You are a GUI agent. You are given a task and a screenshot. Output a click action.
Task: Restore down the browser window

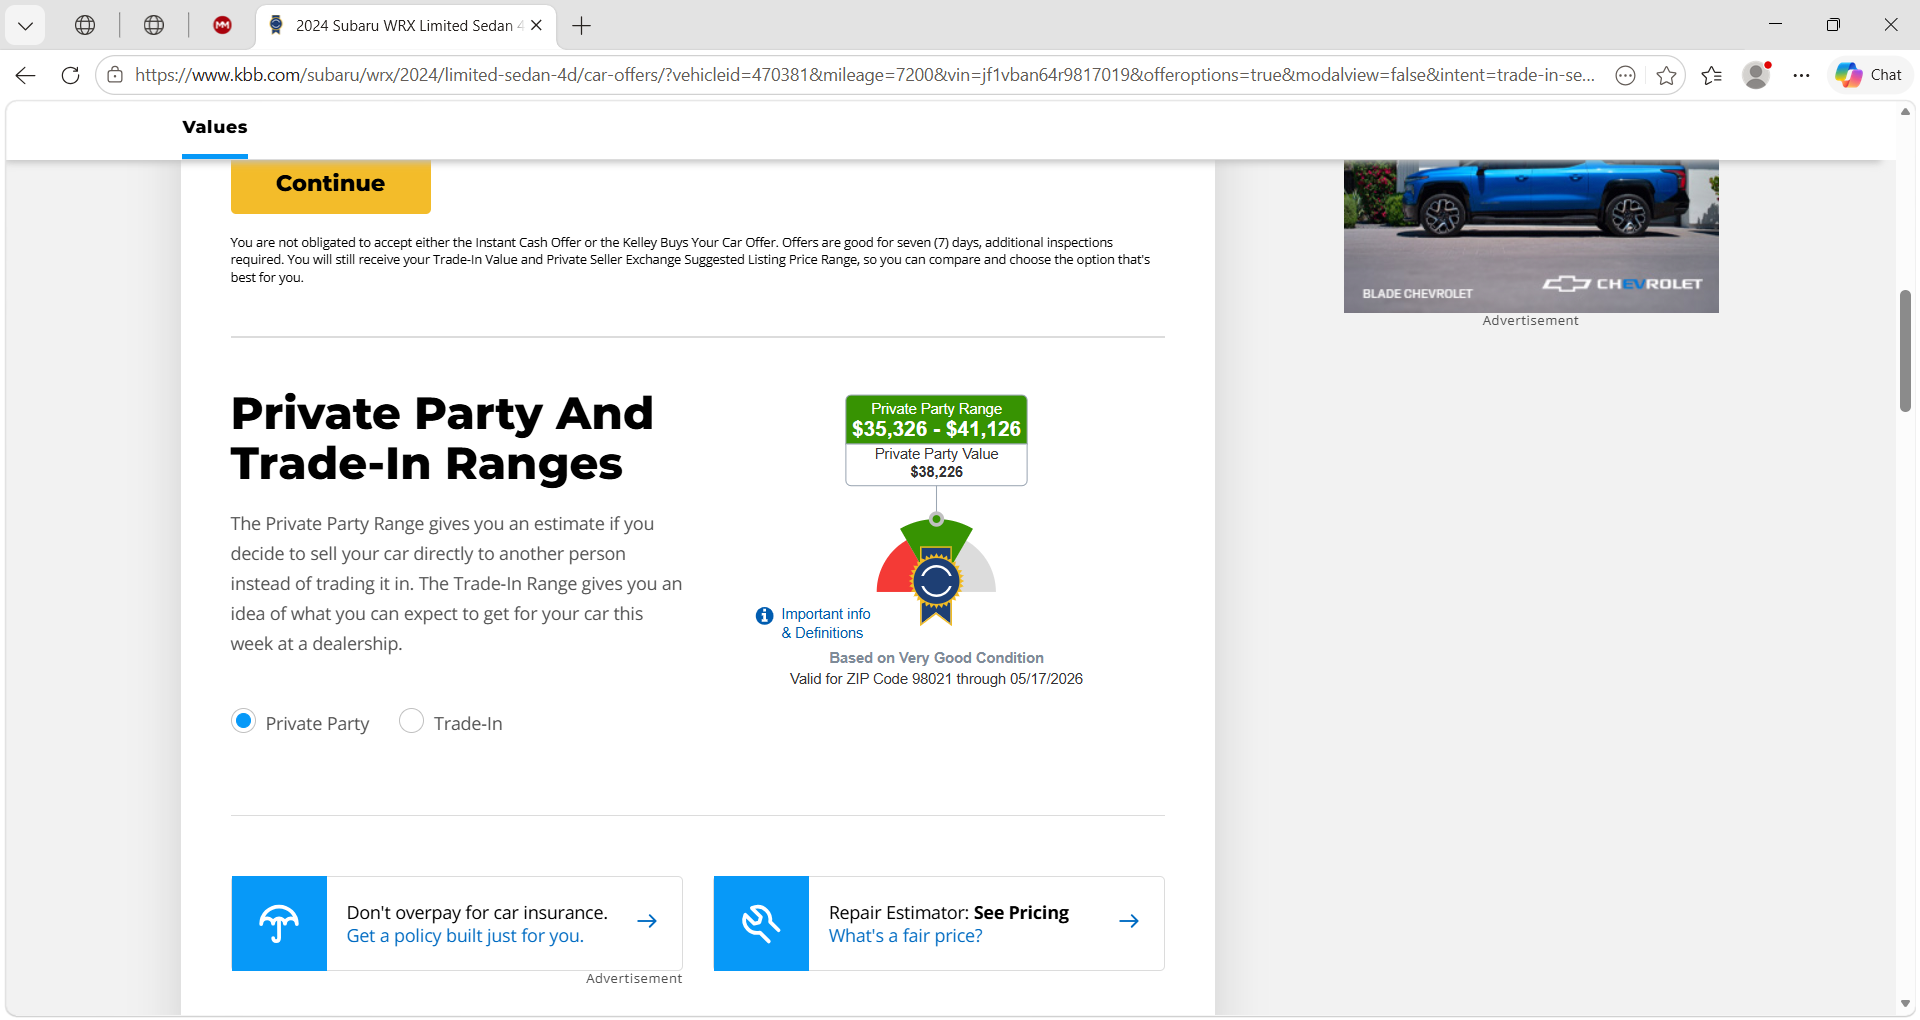(x=1833, y=25)
